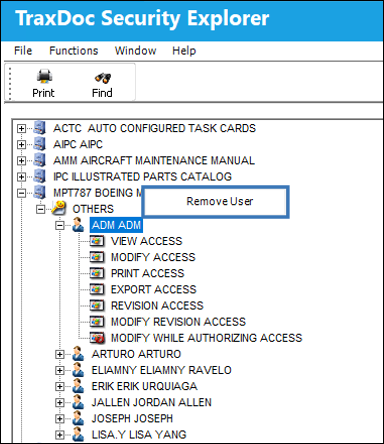Open the File menu
The width and height of the screenshot is (384, 444).
tap(23, 51)
